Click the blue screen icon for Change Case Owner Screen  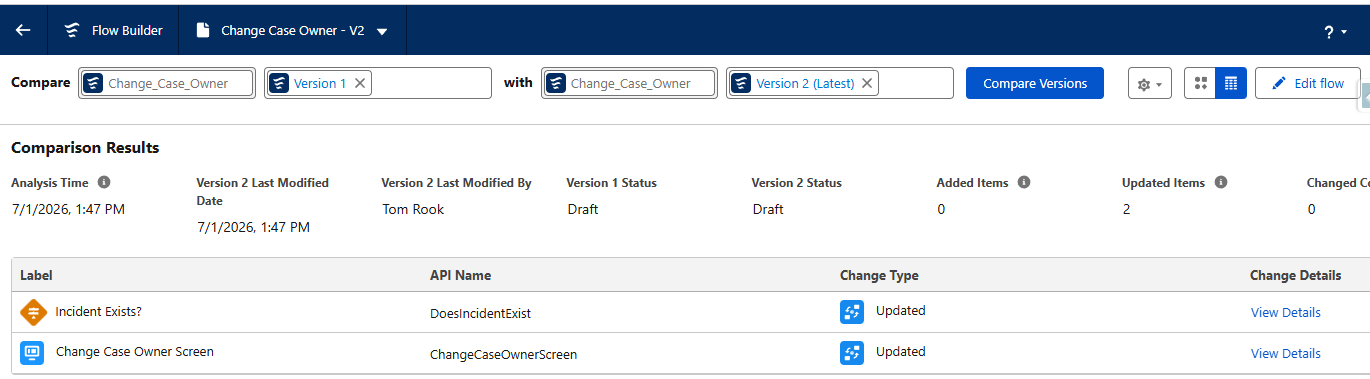click(32, 353)
